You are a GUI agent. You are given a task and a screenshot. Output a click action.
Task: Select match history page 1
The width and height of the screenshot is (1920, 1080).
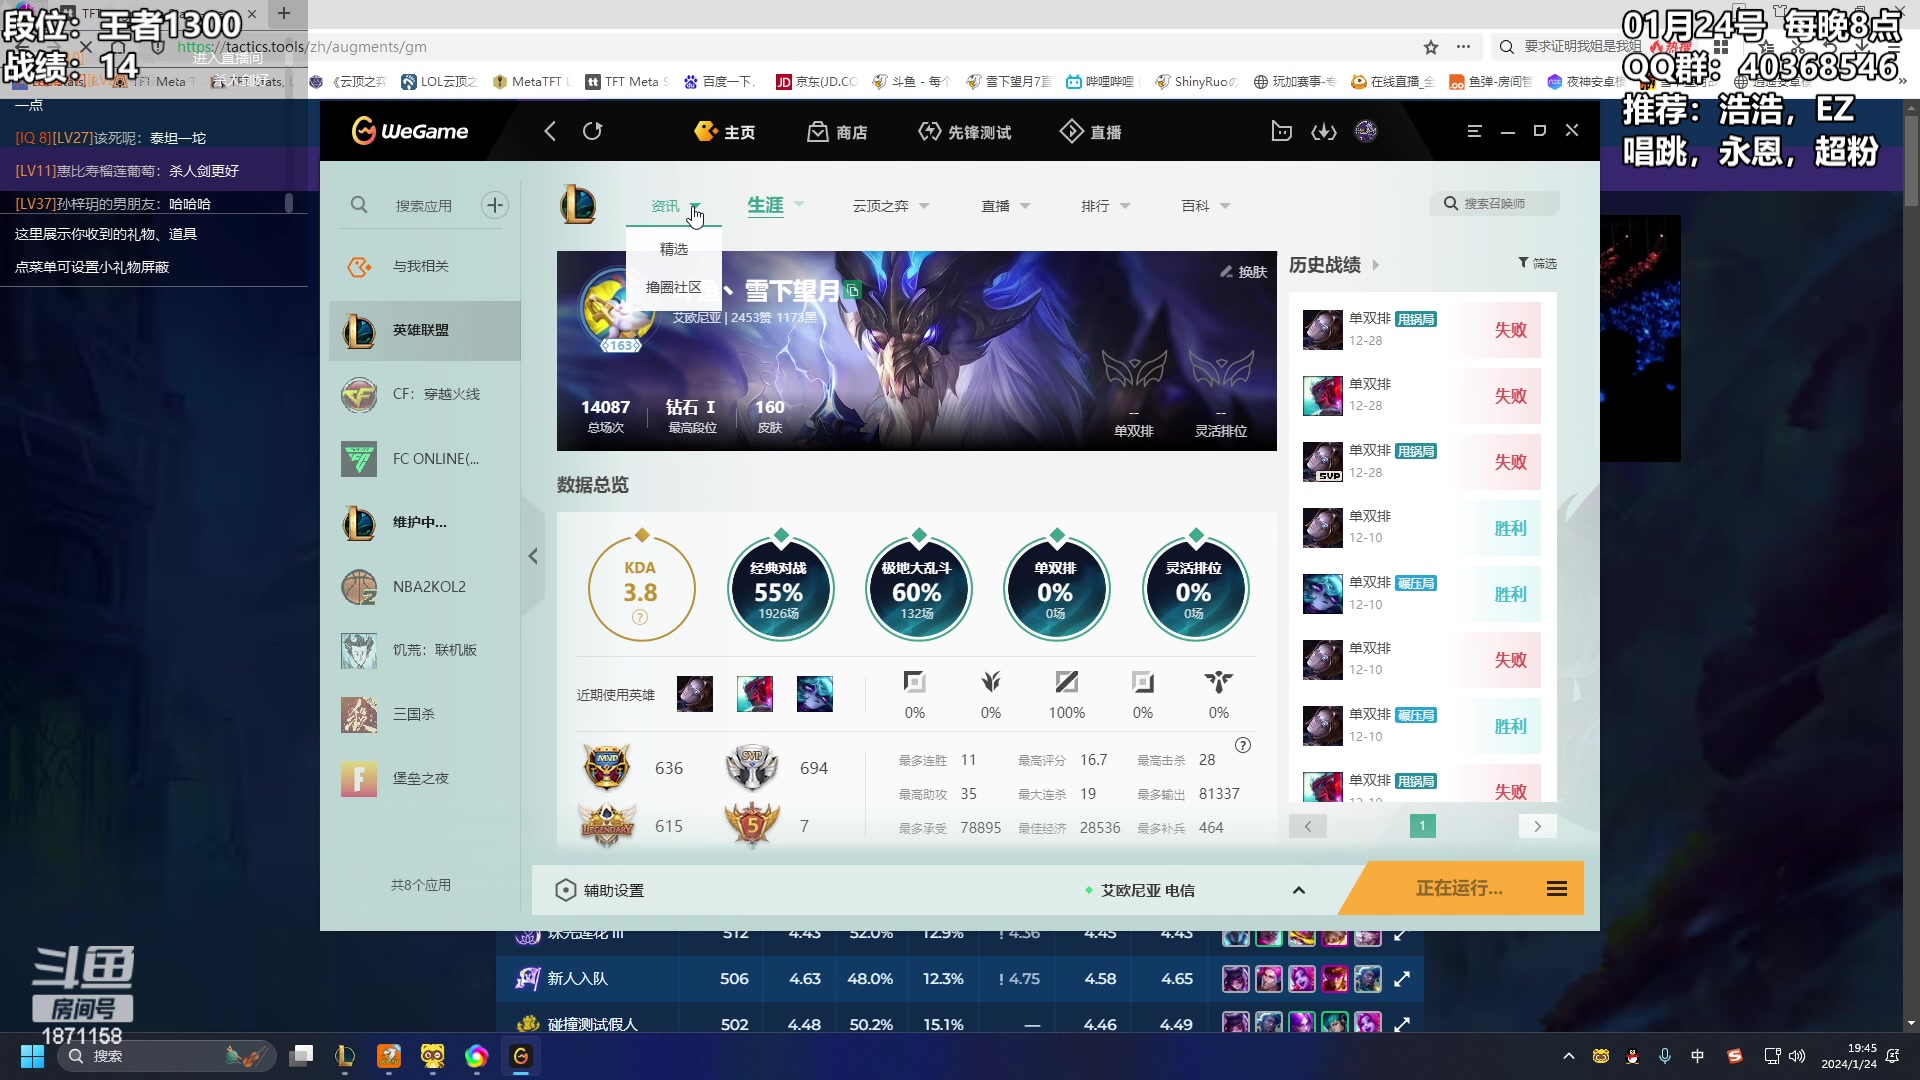1422,826
